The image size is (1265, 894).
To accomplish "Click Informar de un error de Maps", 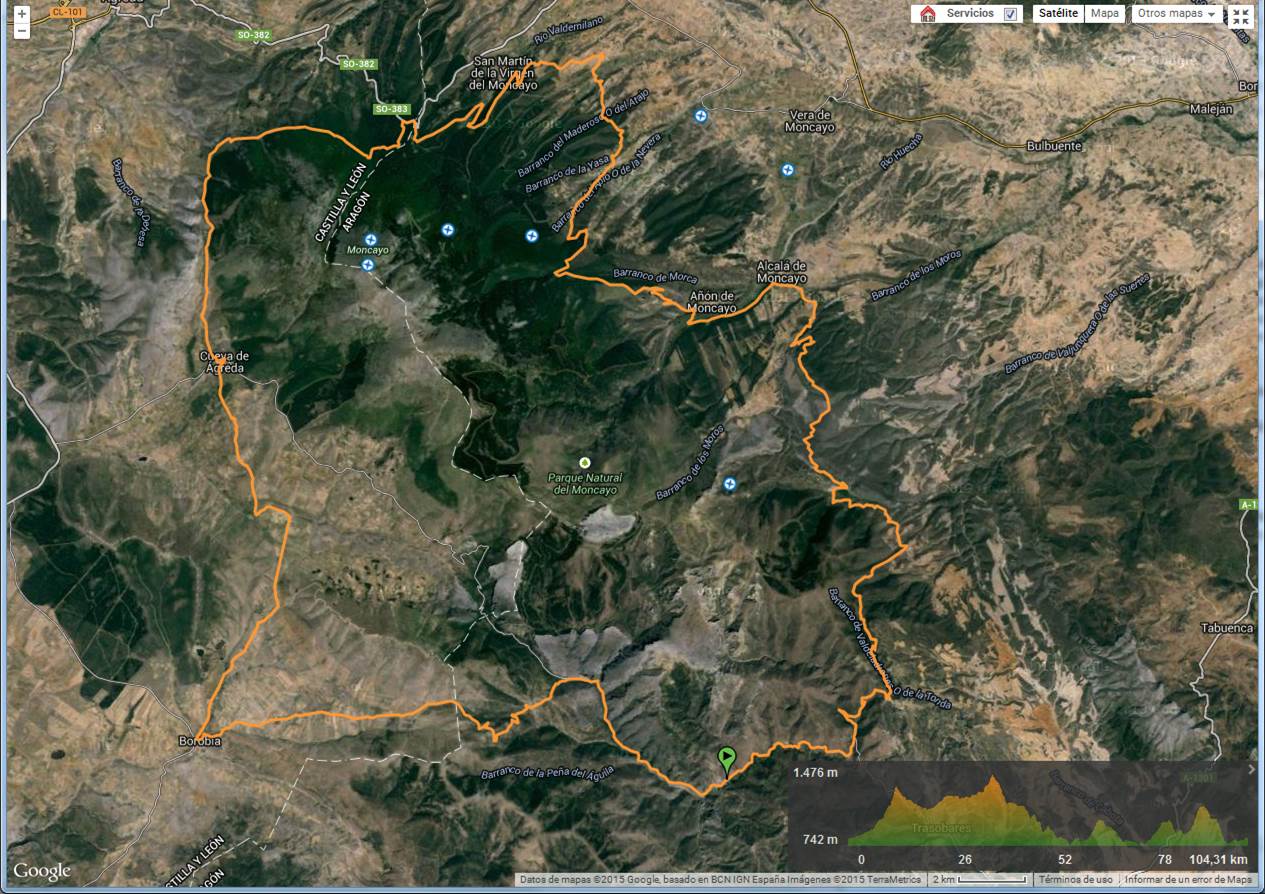I will [1187, 880].
